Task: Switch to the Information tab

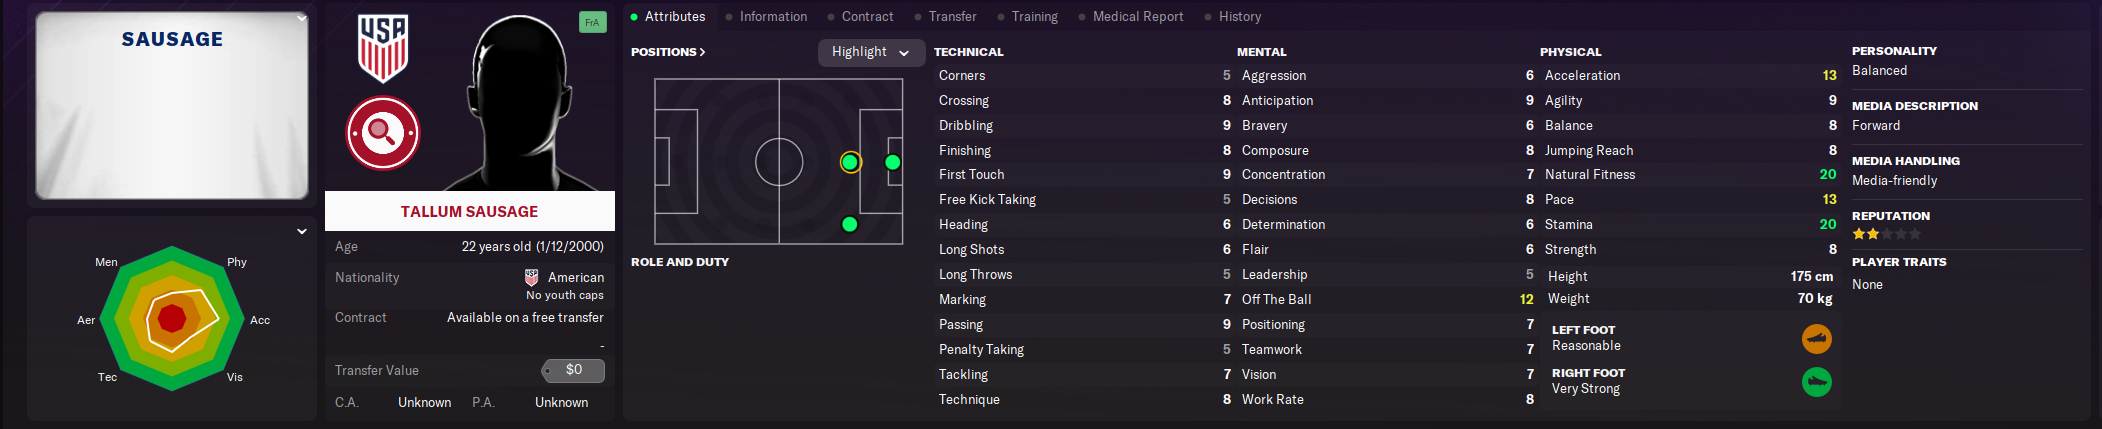Action: point(773,17)
